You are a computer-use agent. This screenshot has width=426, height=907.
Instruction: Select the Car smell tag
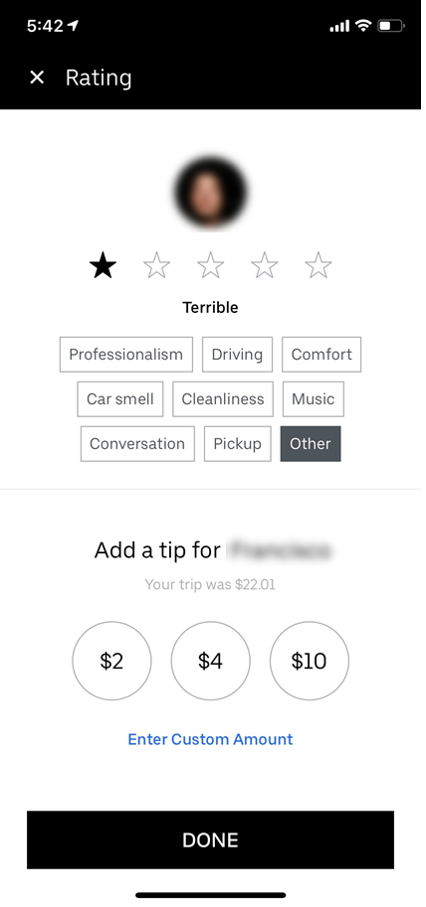pyautogui.click(x=120, y=399)
